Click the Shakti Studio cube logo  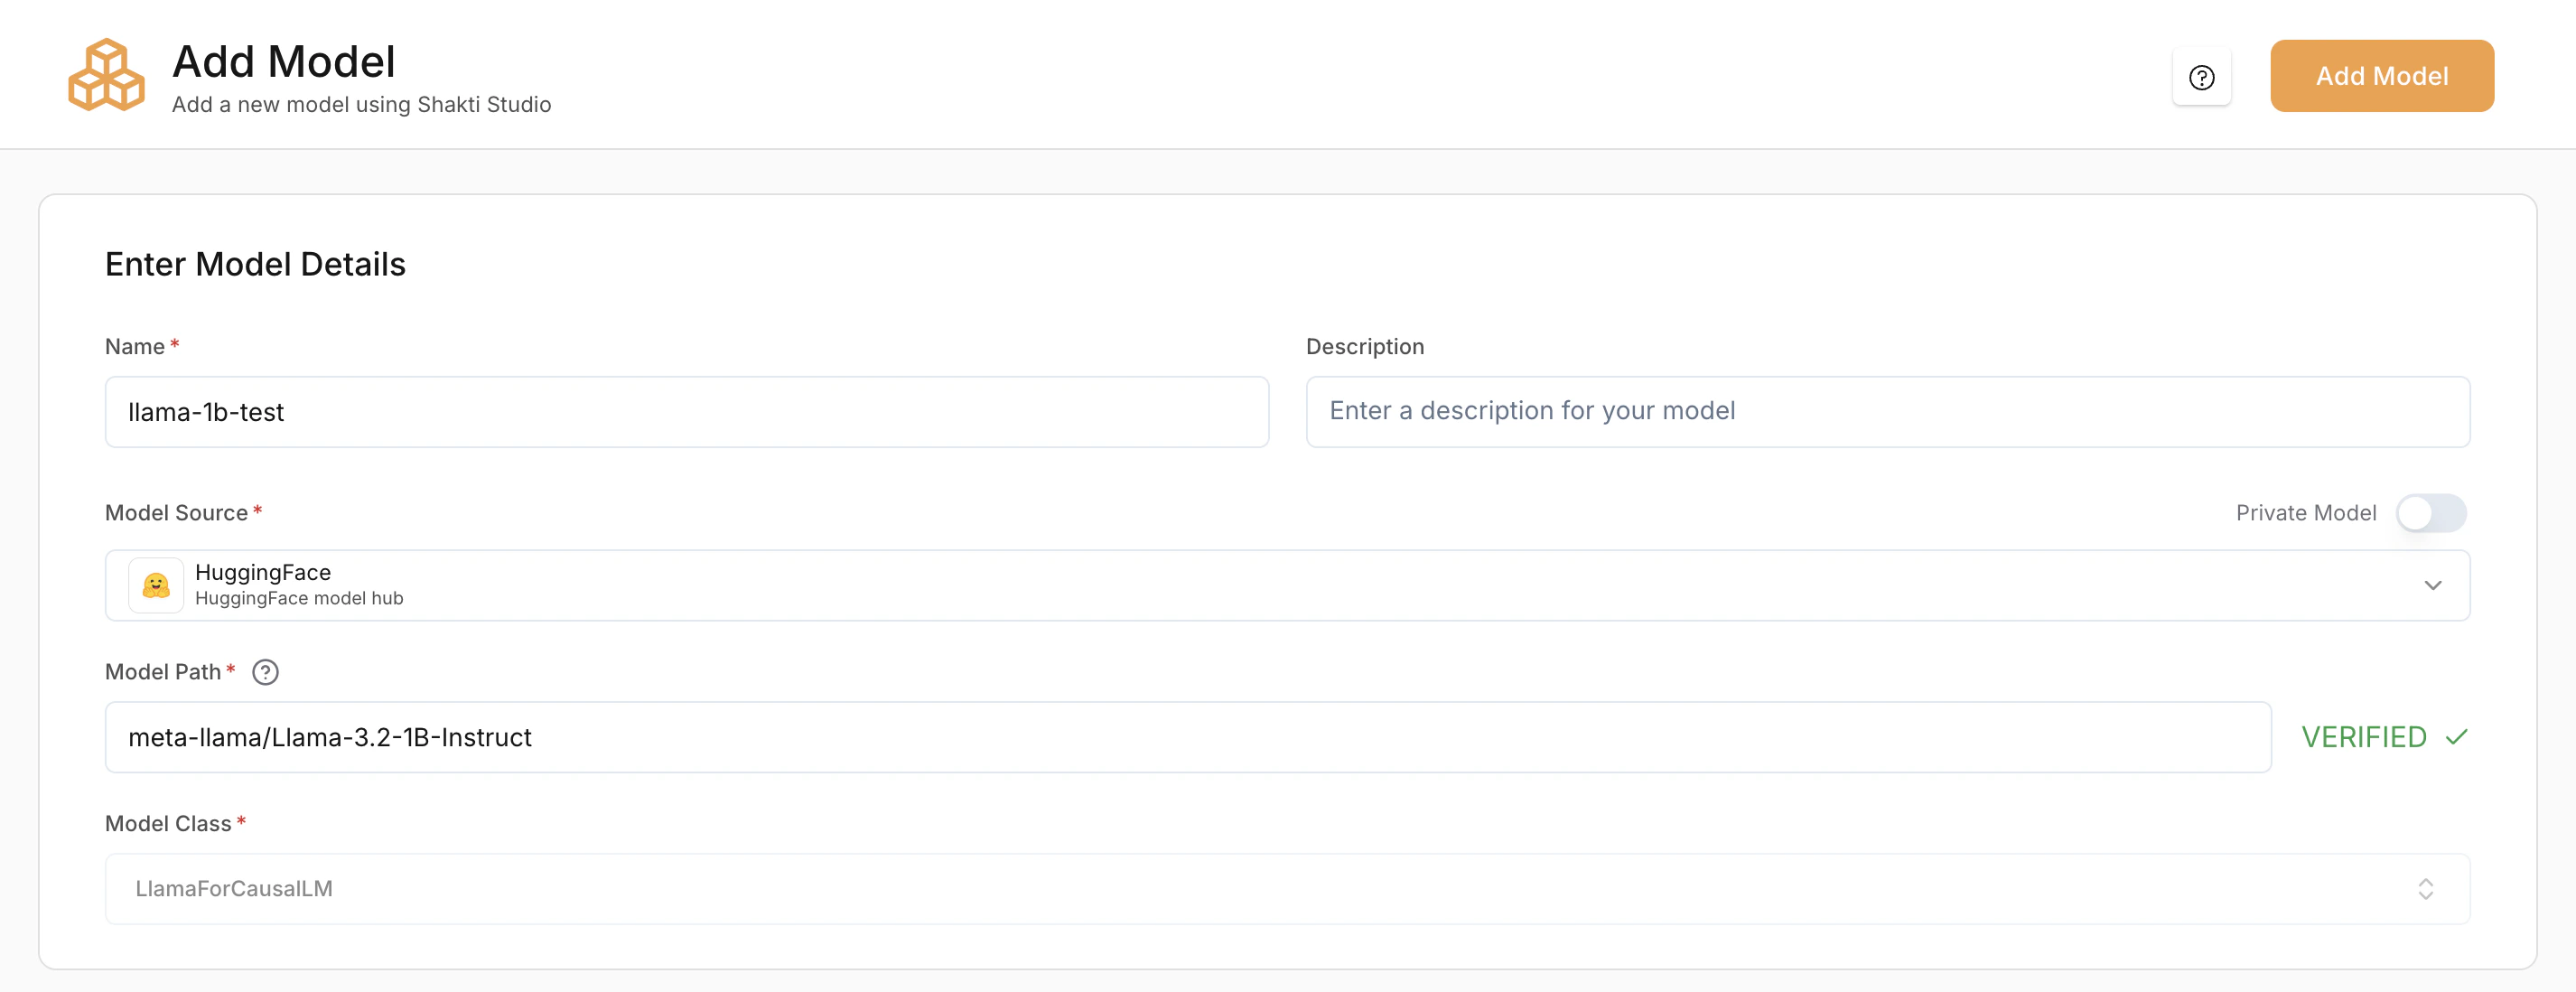click(106, 74)
